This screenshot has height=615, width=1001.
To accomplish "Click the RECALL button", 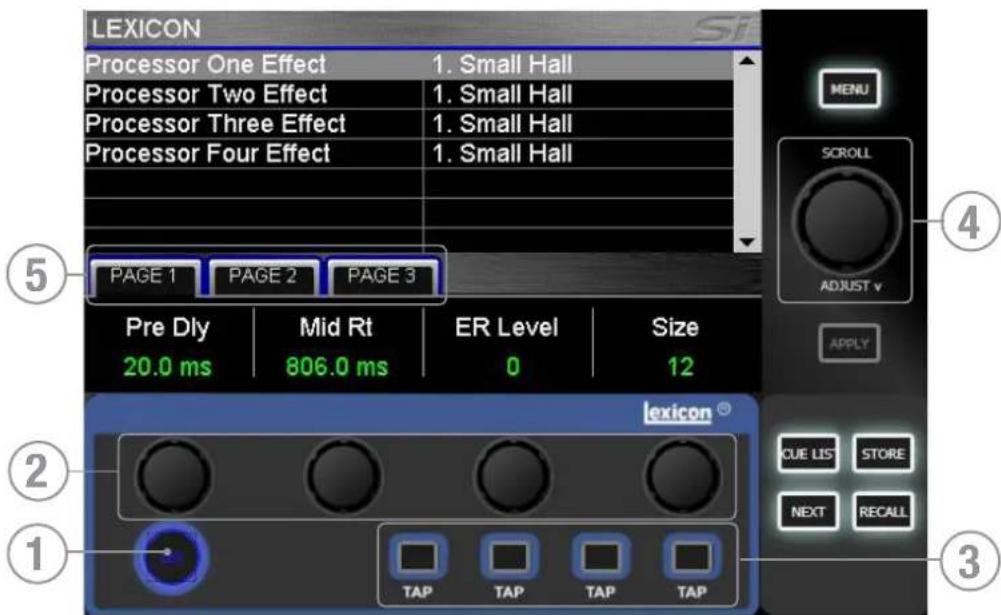I will [883, 512].
